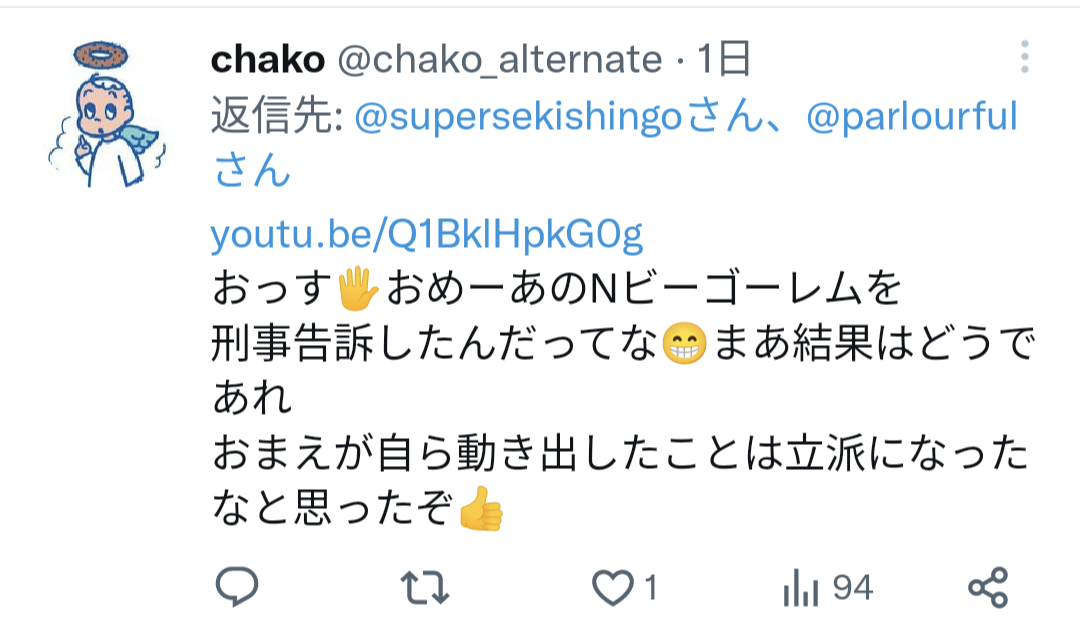The width and height of the screenshot is (1080, 641).
Task: Open the reply speech bubble icon
Action: pos(237,587)
